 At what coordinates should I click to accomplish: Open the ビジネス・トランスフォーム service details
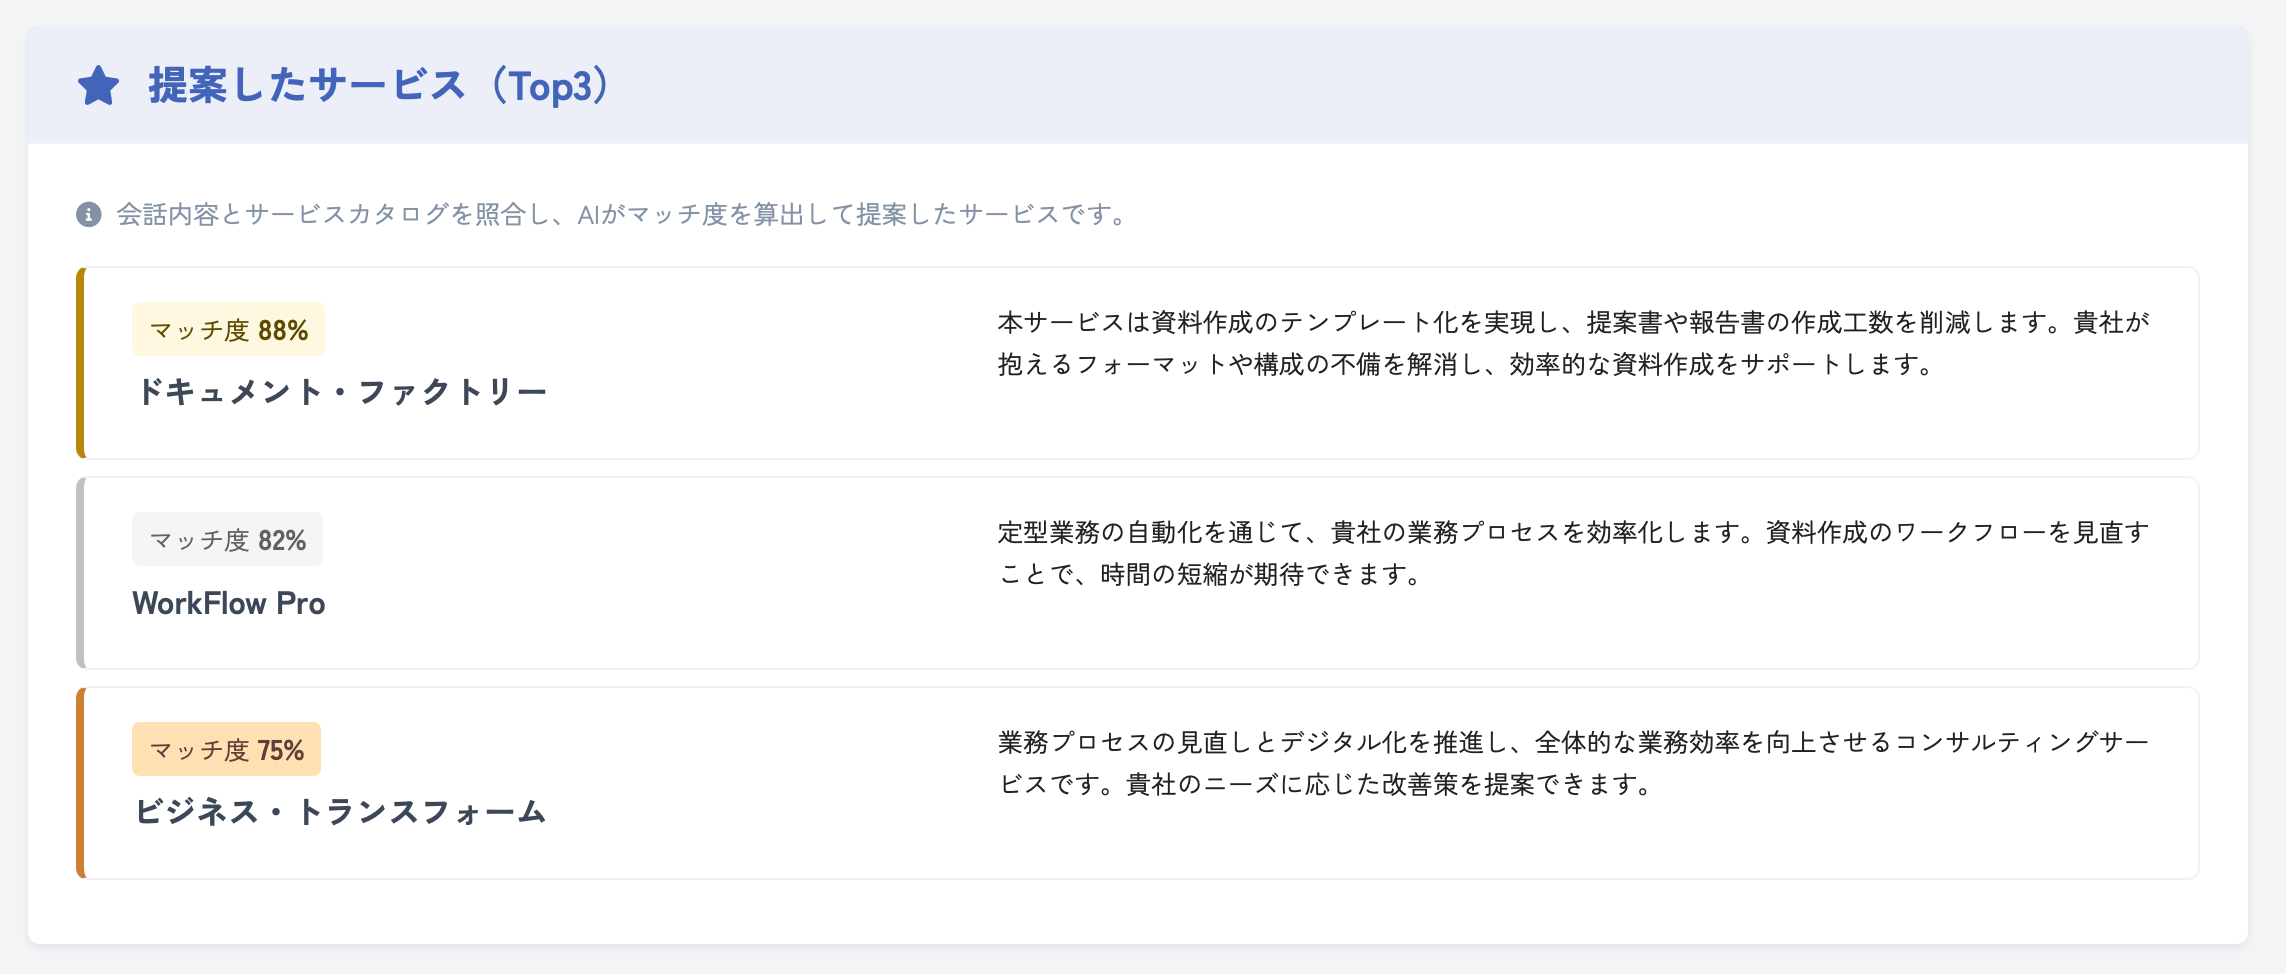342,813
